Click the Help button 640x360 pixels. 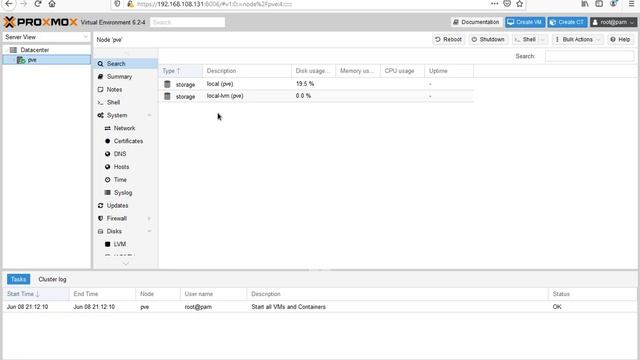(x=620, y=40)
